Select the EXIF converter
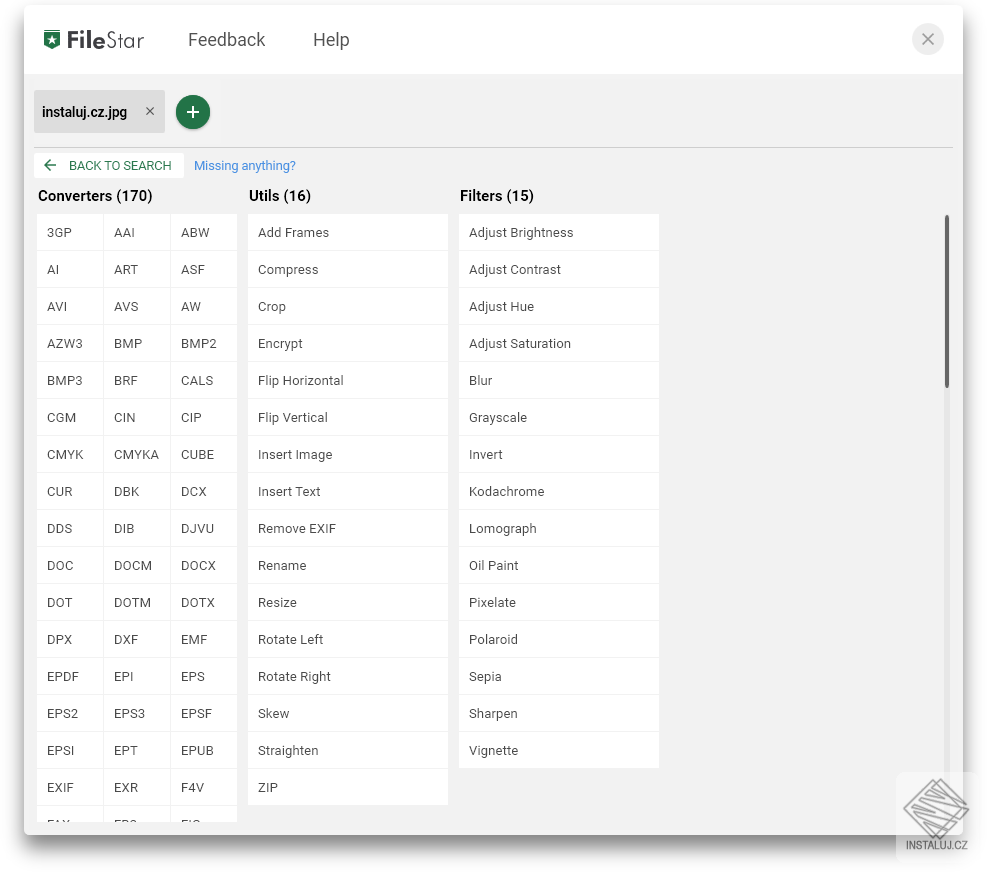Screen dimensions: 987x872 [x=70, y=787]
